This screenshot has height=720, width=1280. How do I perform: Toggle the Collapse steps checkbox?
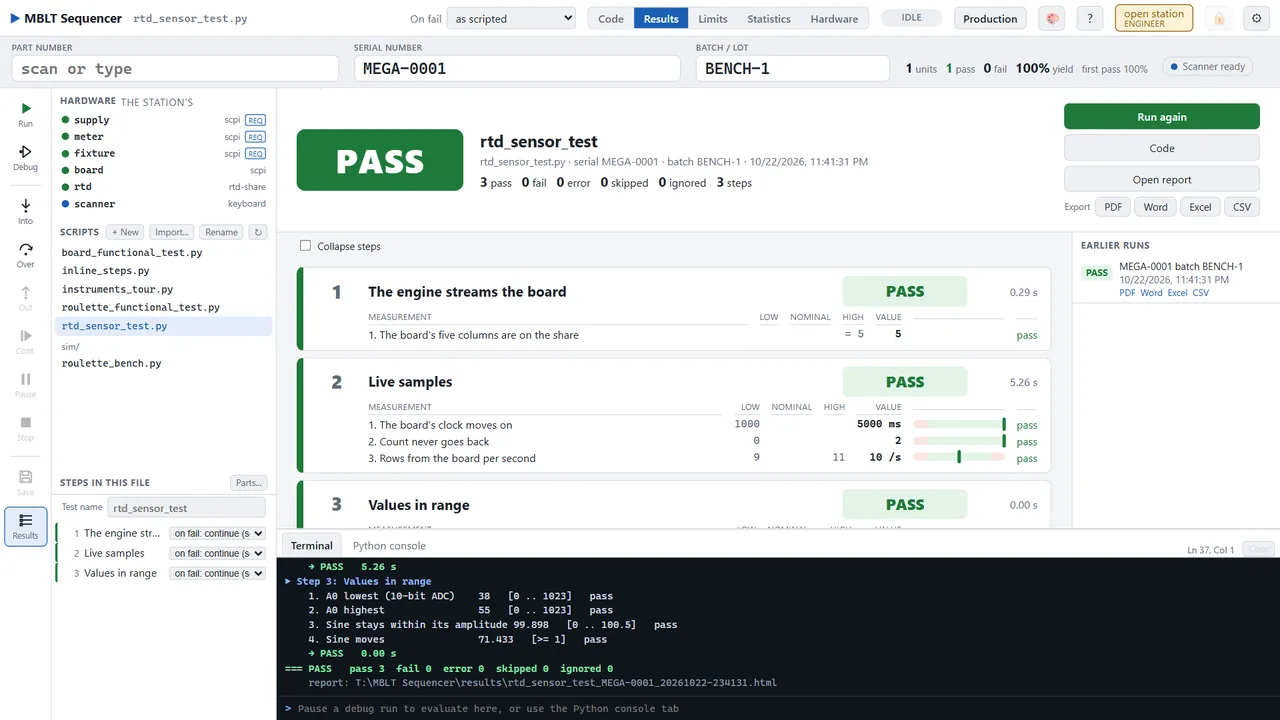click(x=306, y=246)
